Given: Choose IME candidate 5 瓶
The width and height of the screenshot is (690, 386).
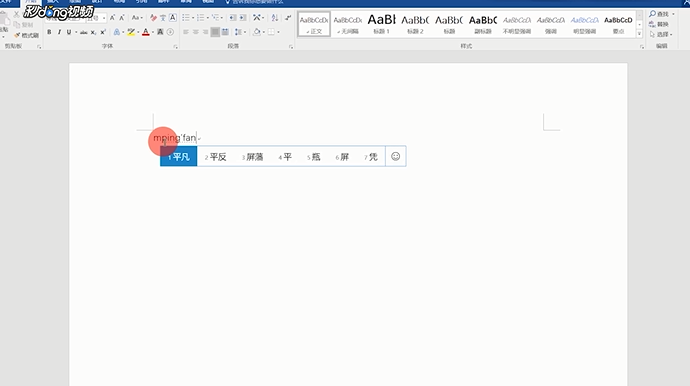Looking at the screenshot, I should coord(314,157).
